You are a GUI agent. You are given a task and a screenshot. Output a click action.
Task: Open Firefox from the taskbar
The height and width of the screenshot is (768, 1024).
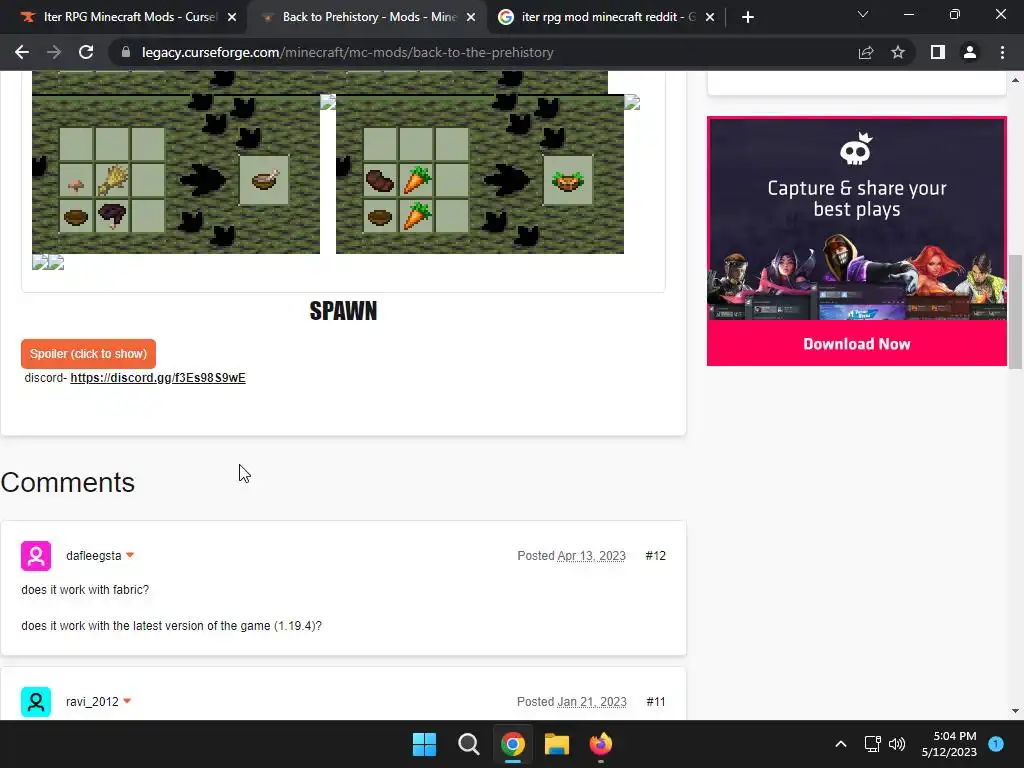coord(601,744)
